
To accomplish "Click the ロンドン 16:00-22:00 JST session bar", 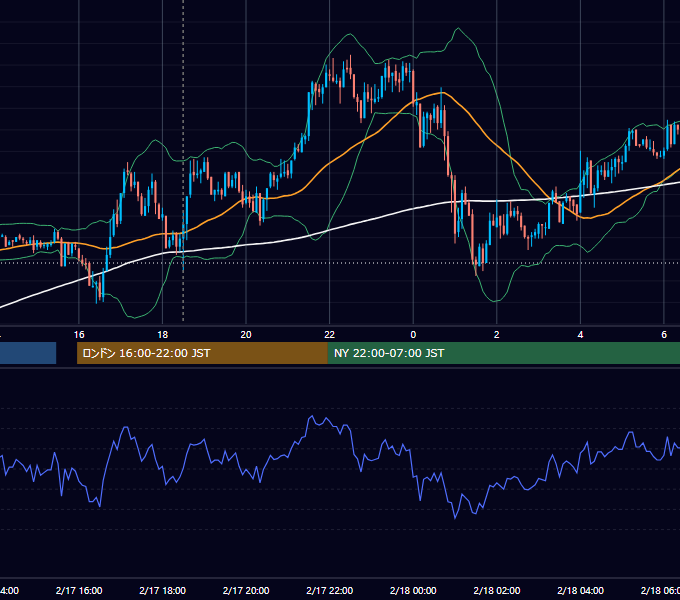I will (x=202, y=353).
